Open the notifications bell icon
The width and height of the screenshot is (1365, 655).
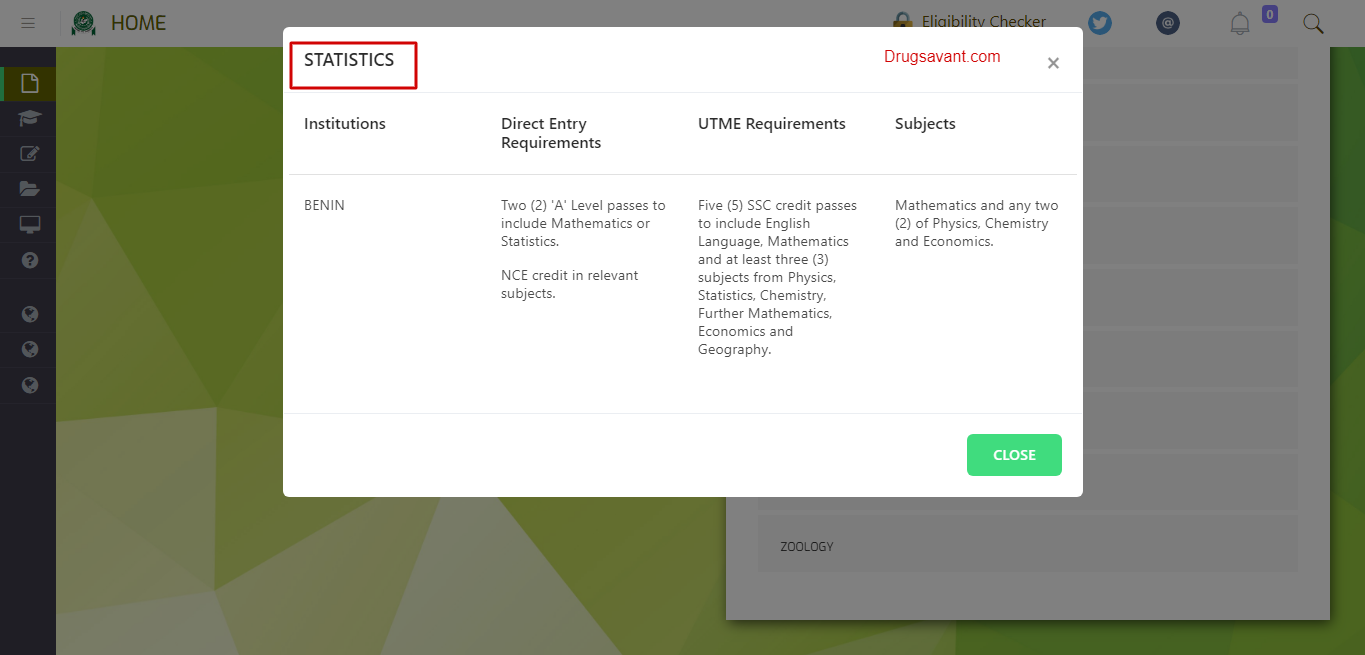(1240, 23)
